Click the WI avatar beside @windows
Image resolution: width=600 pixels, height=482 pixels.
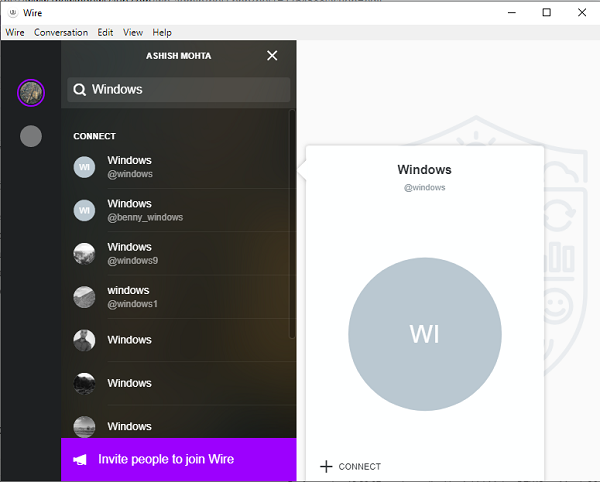(x=84, y=167)
